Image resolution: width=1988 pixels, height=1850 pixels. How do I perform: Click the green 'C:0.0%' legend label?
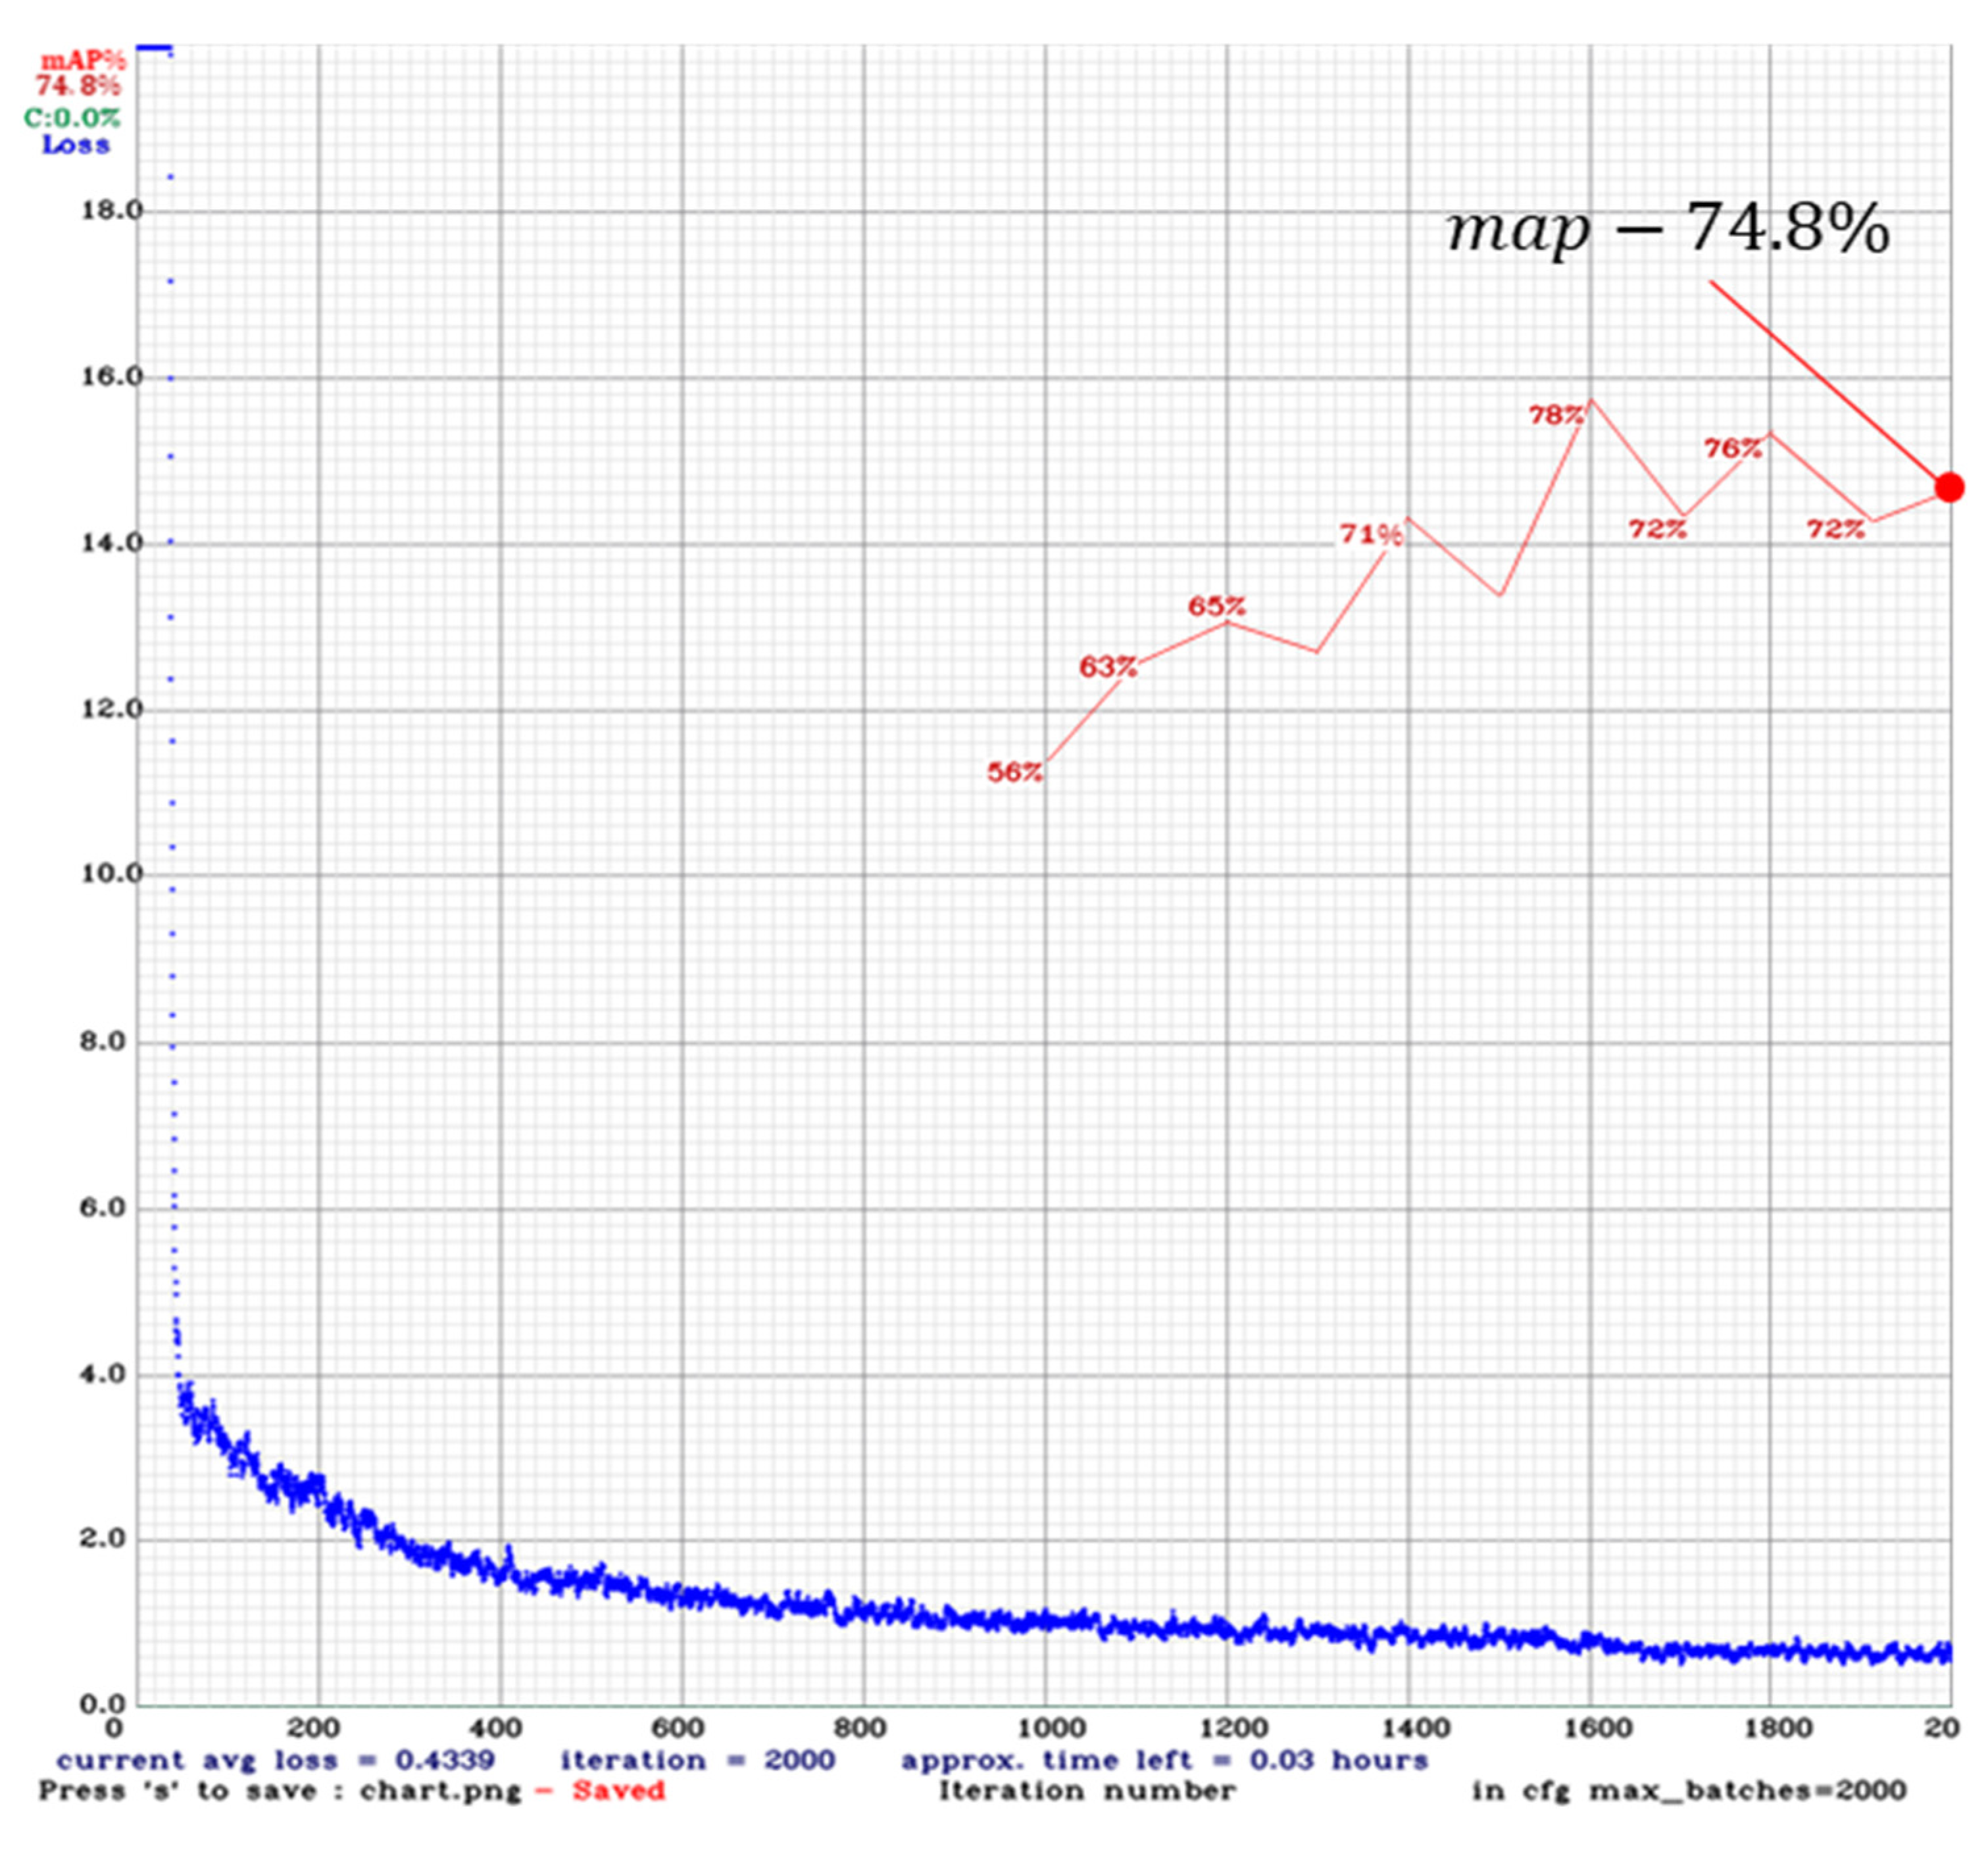pyautogui.click(x=72, y=118)
